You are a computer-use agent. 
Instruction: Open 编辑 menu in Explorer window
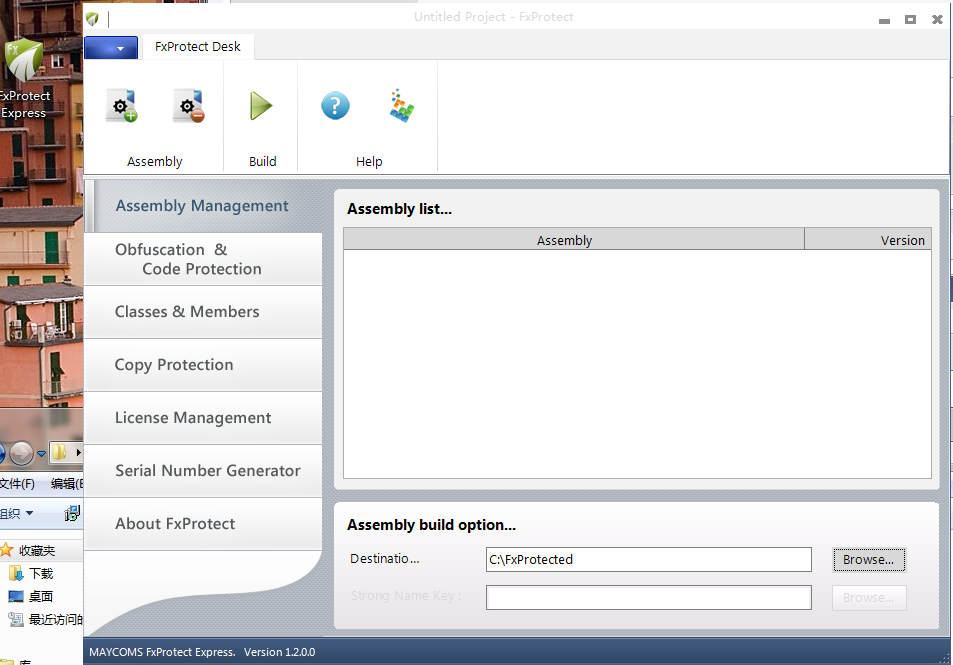coord(67,484)
